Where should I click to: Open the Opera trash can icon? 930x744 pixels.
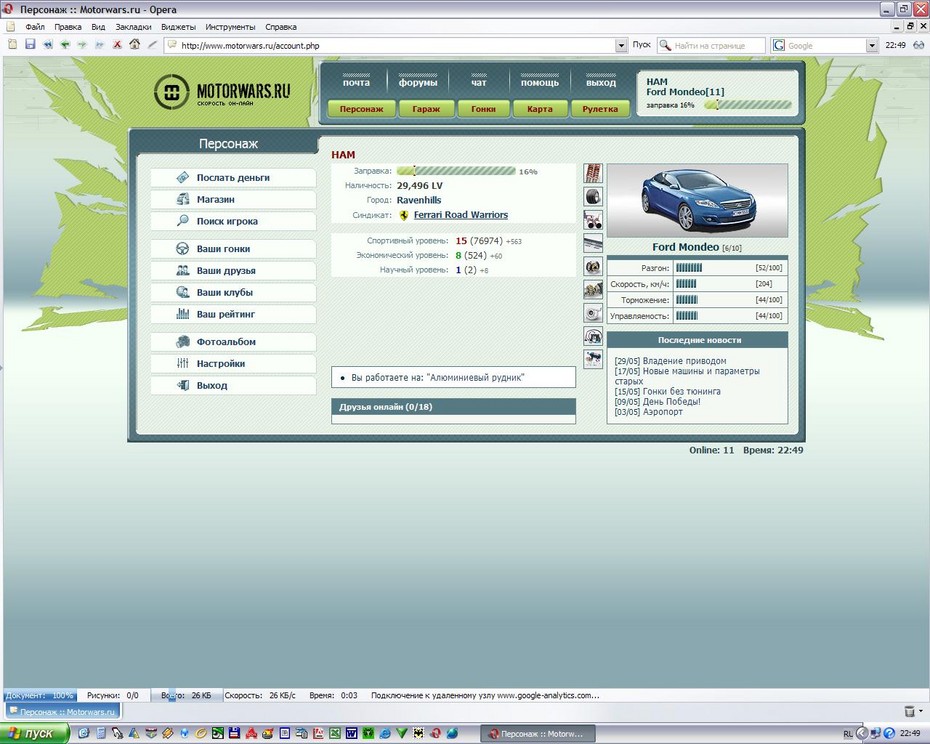(x=909, y=710)
